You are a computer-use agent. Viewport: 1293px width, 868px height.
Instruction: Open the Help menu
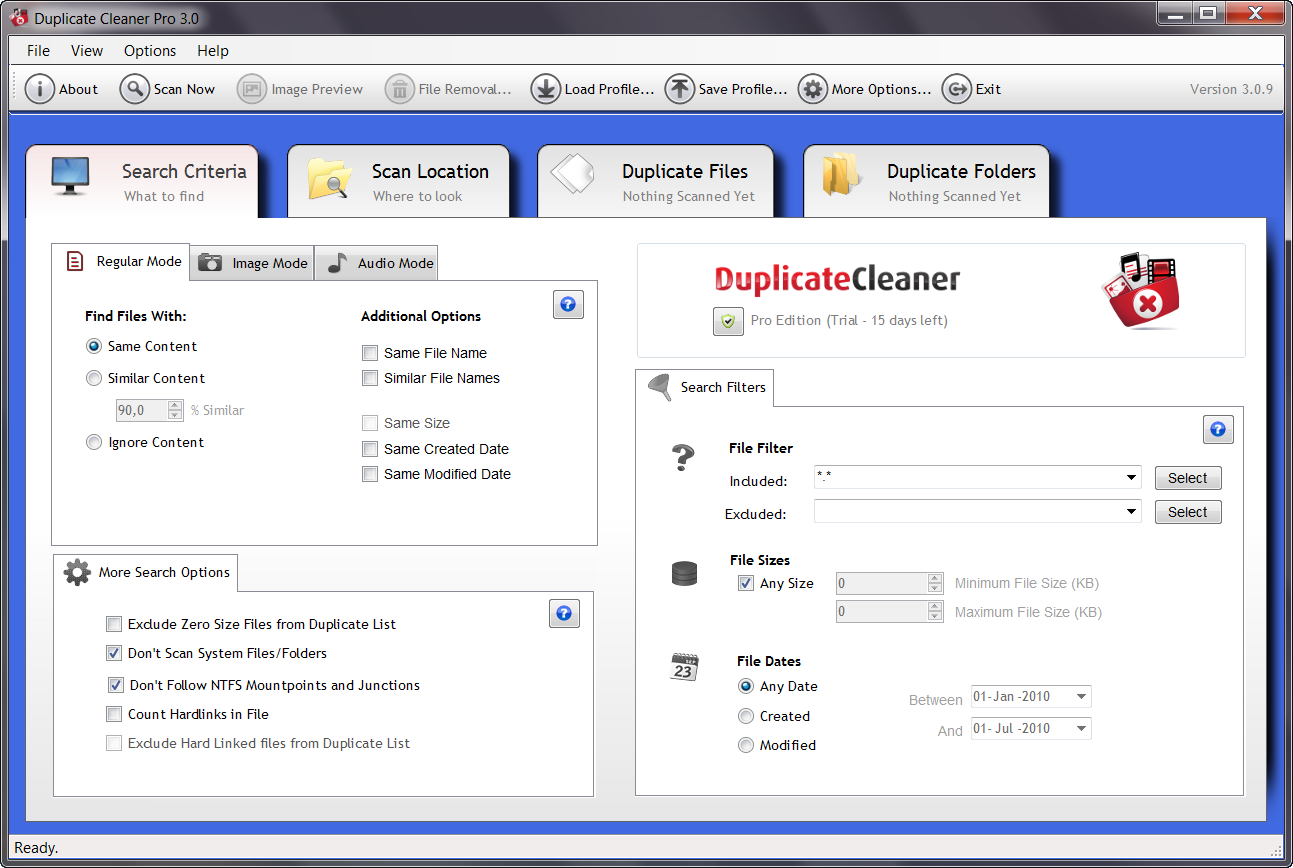(x=213, y=51)
